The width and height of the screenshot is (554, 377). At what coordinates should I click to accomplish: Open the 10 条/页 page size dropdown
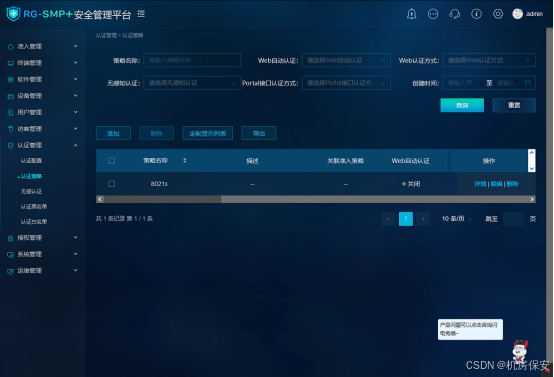pyautogui.click(x=456, y=219)
